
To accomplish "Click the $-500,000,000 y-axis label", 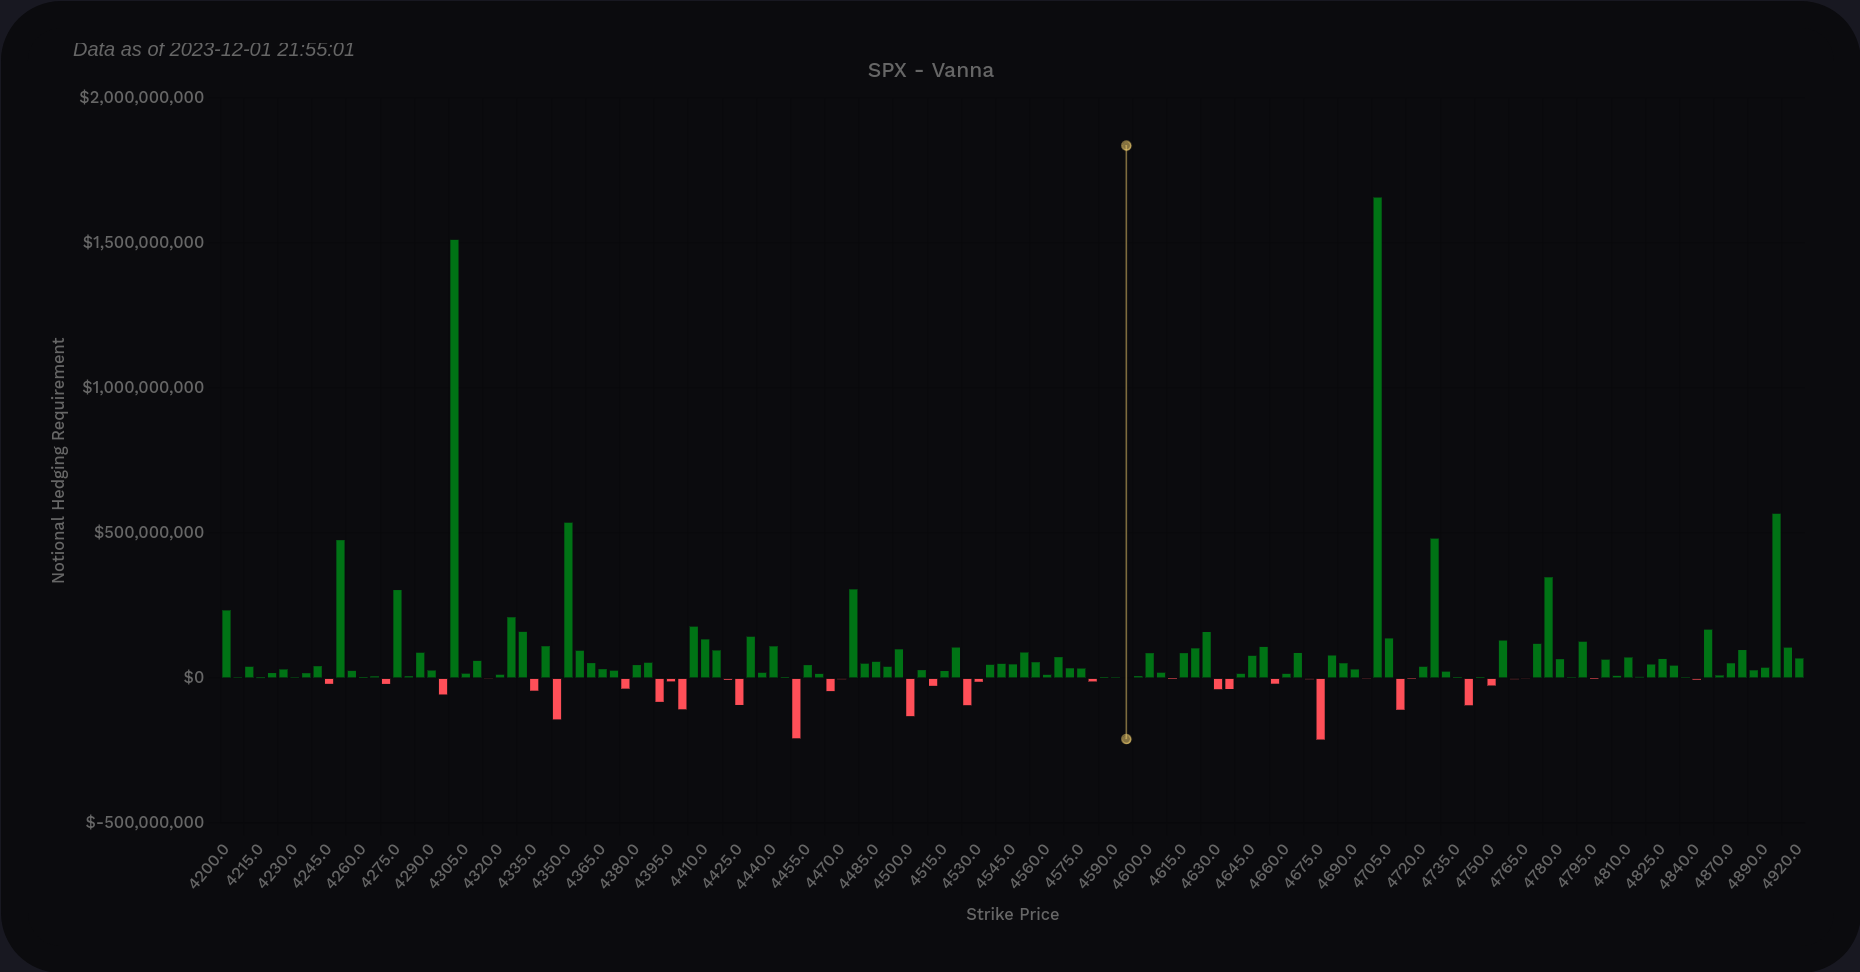I will click(x=145, y=822).
